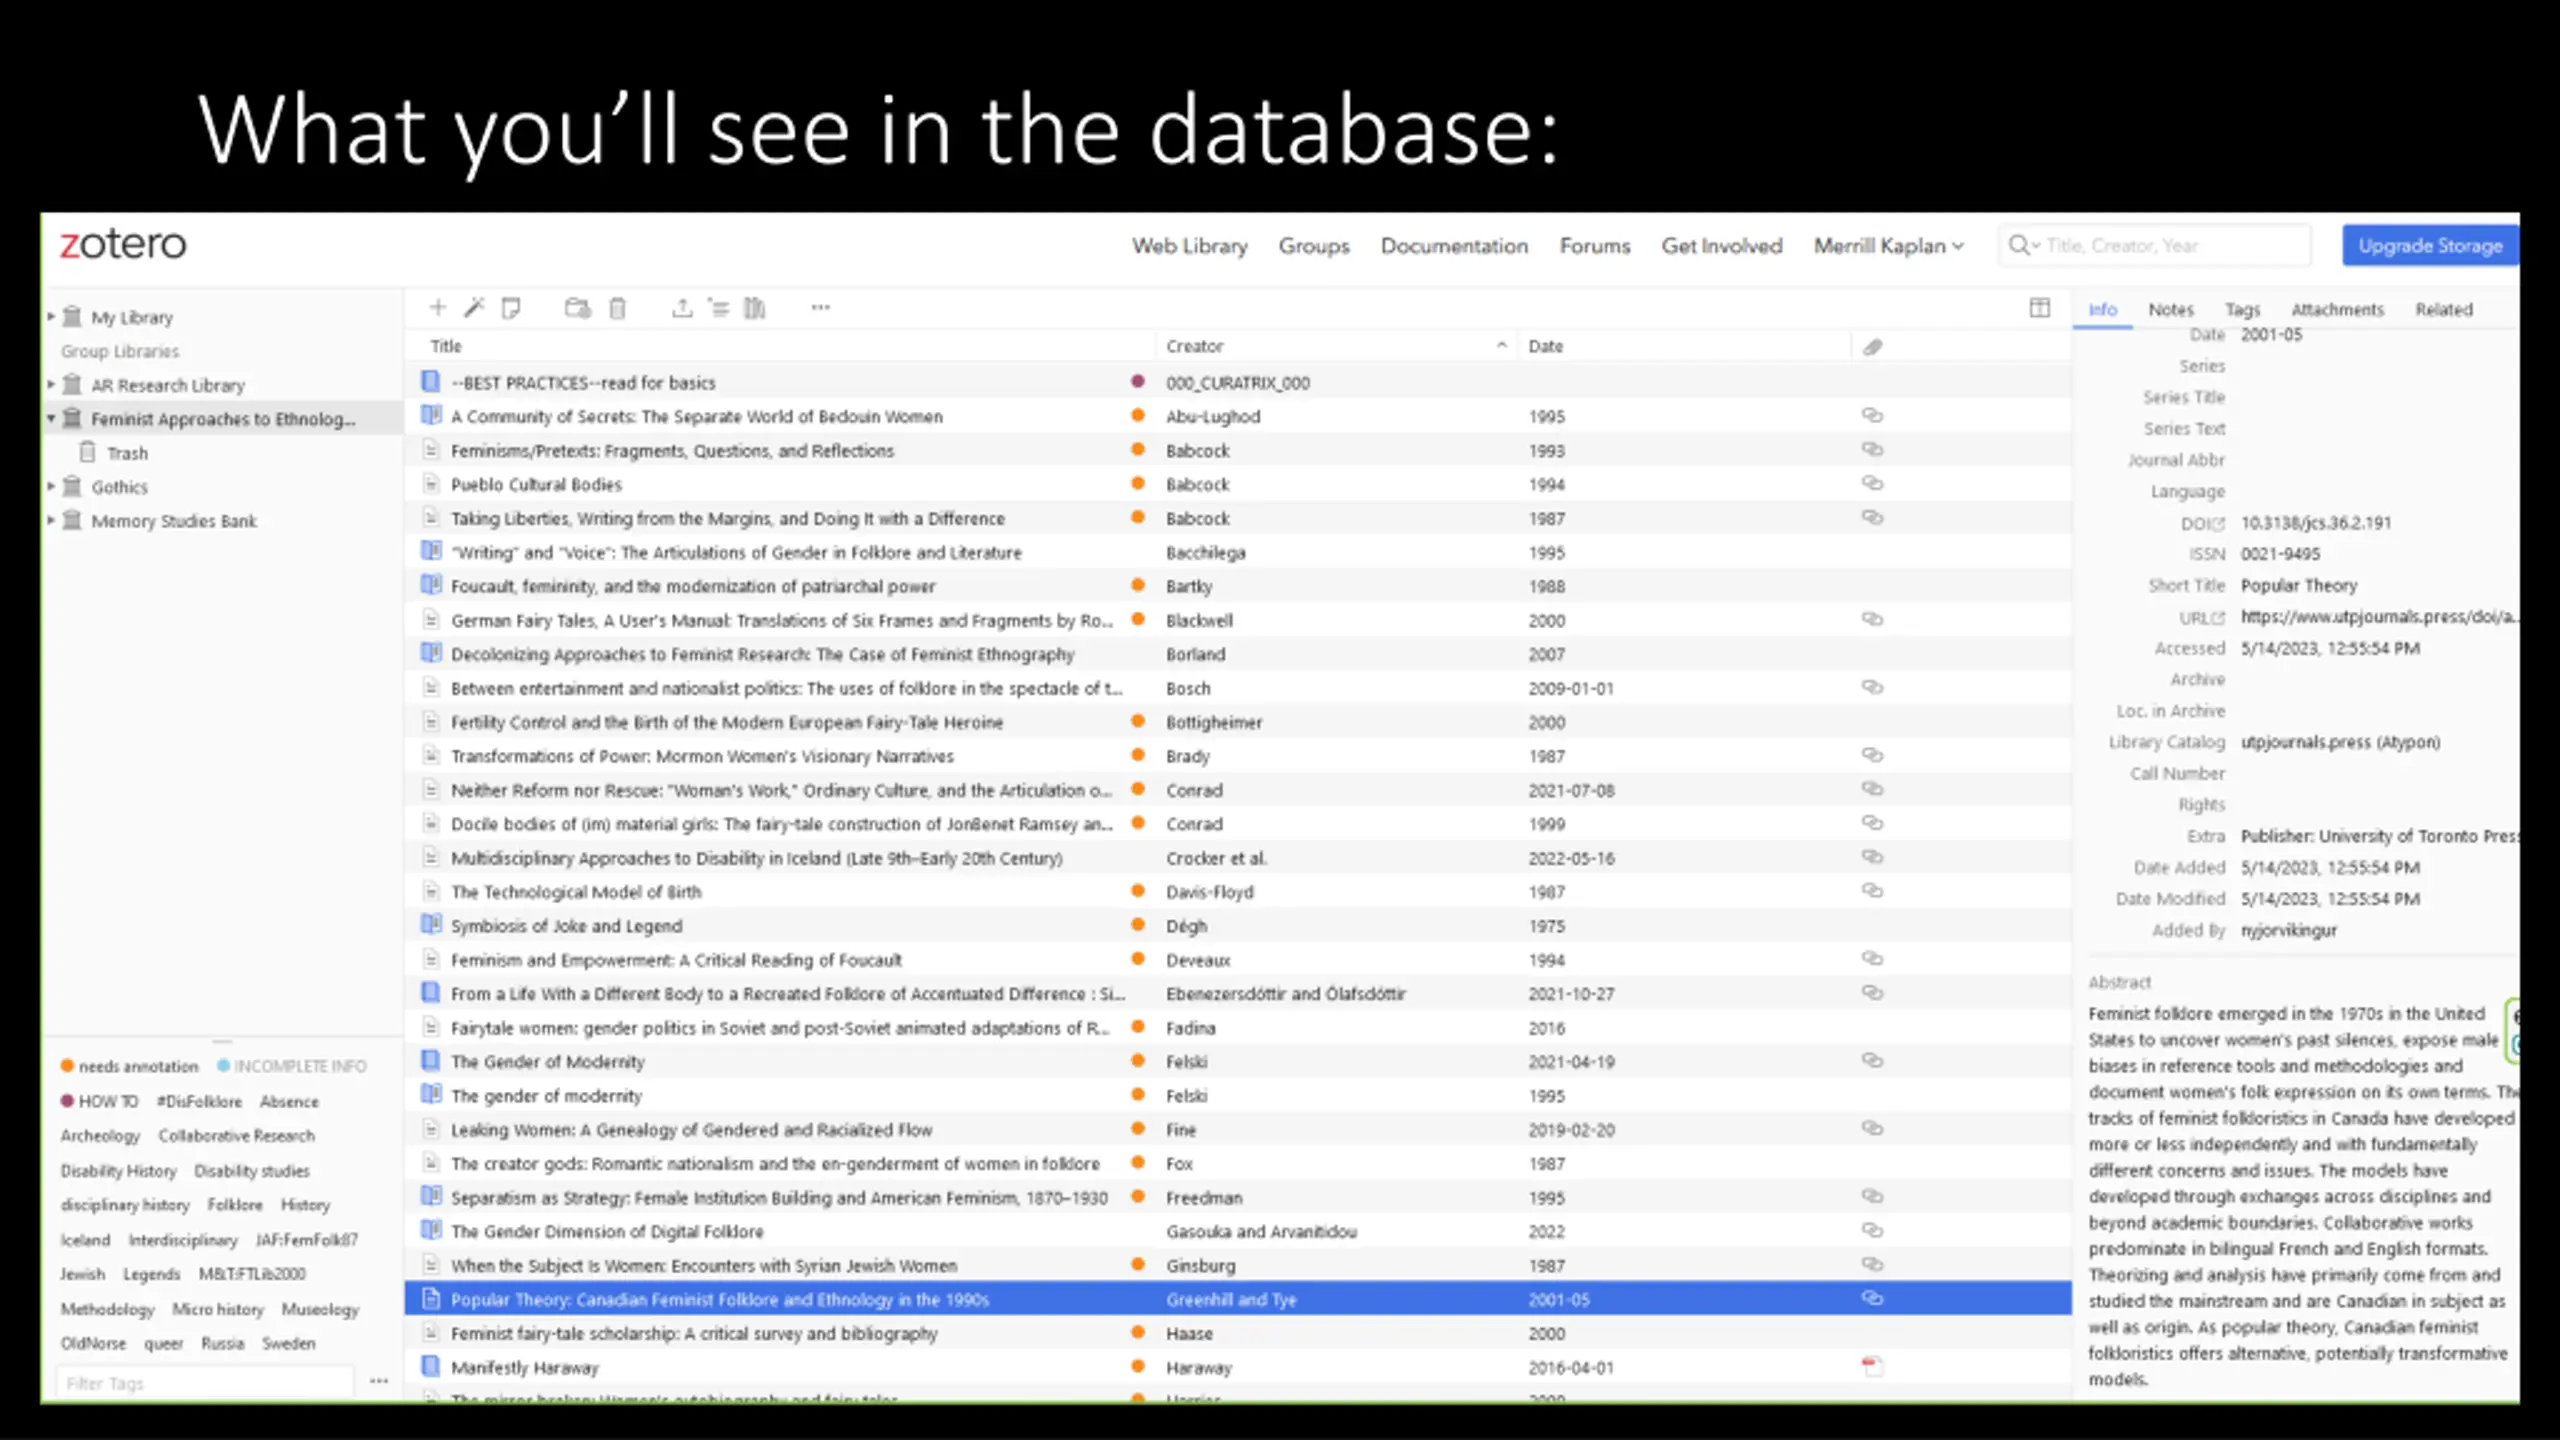Switch to the Related tab

coord(2444,310)
